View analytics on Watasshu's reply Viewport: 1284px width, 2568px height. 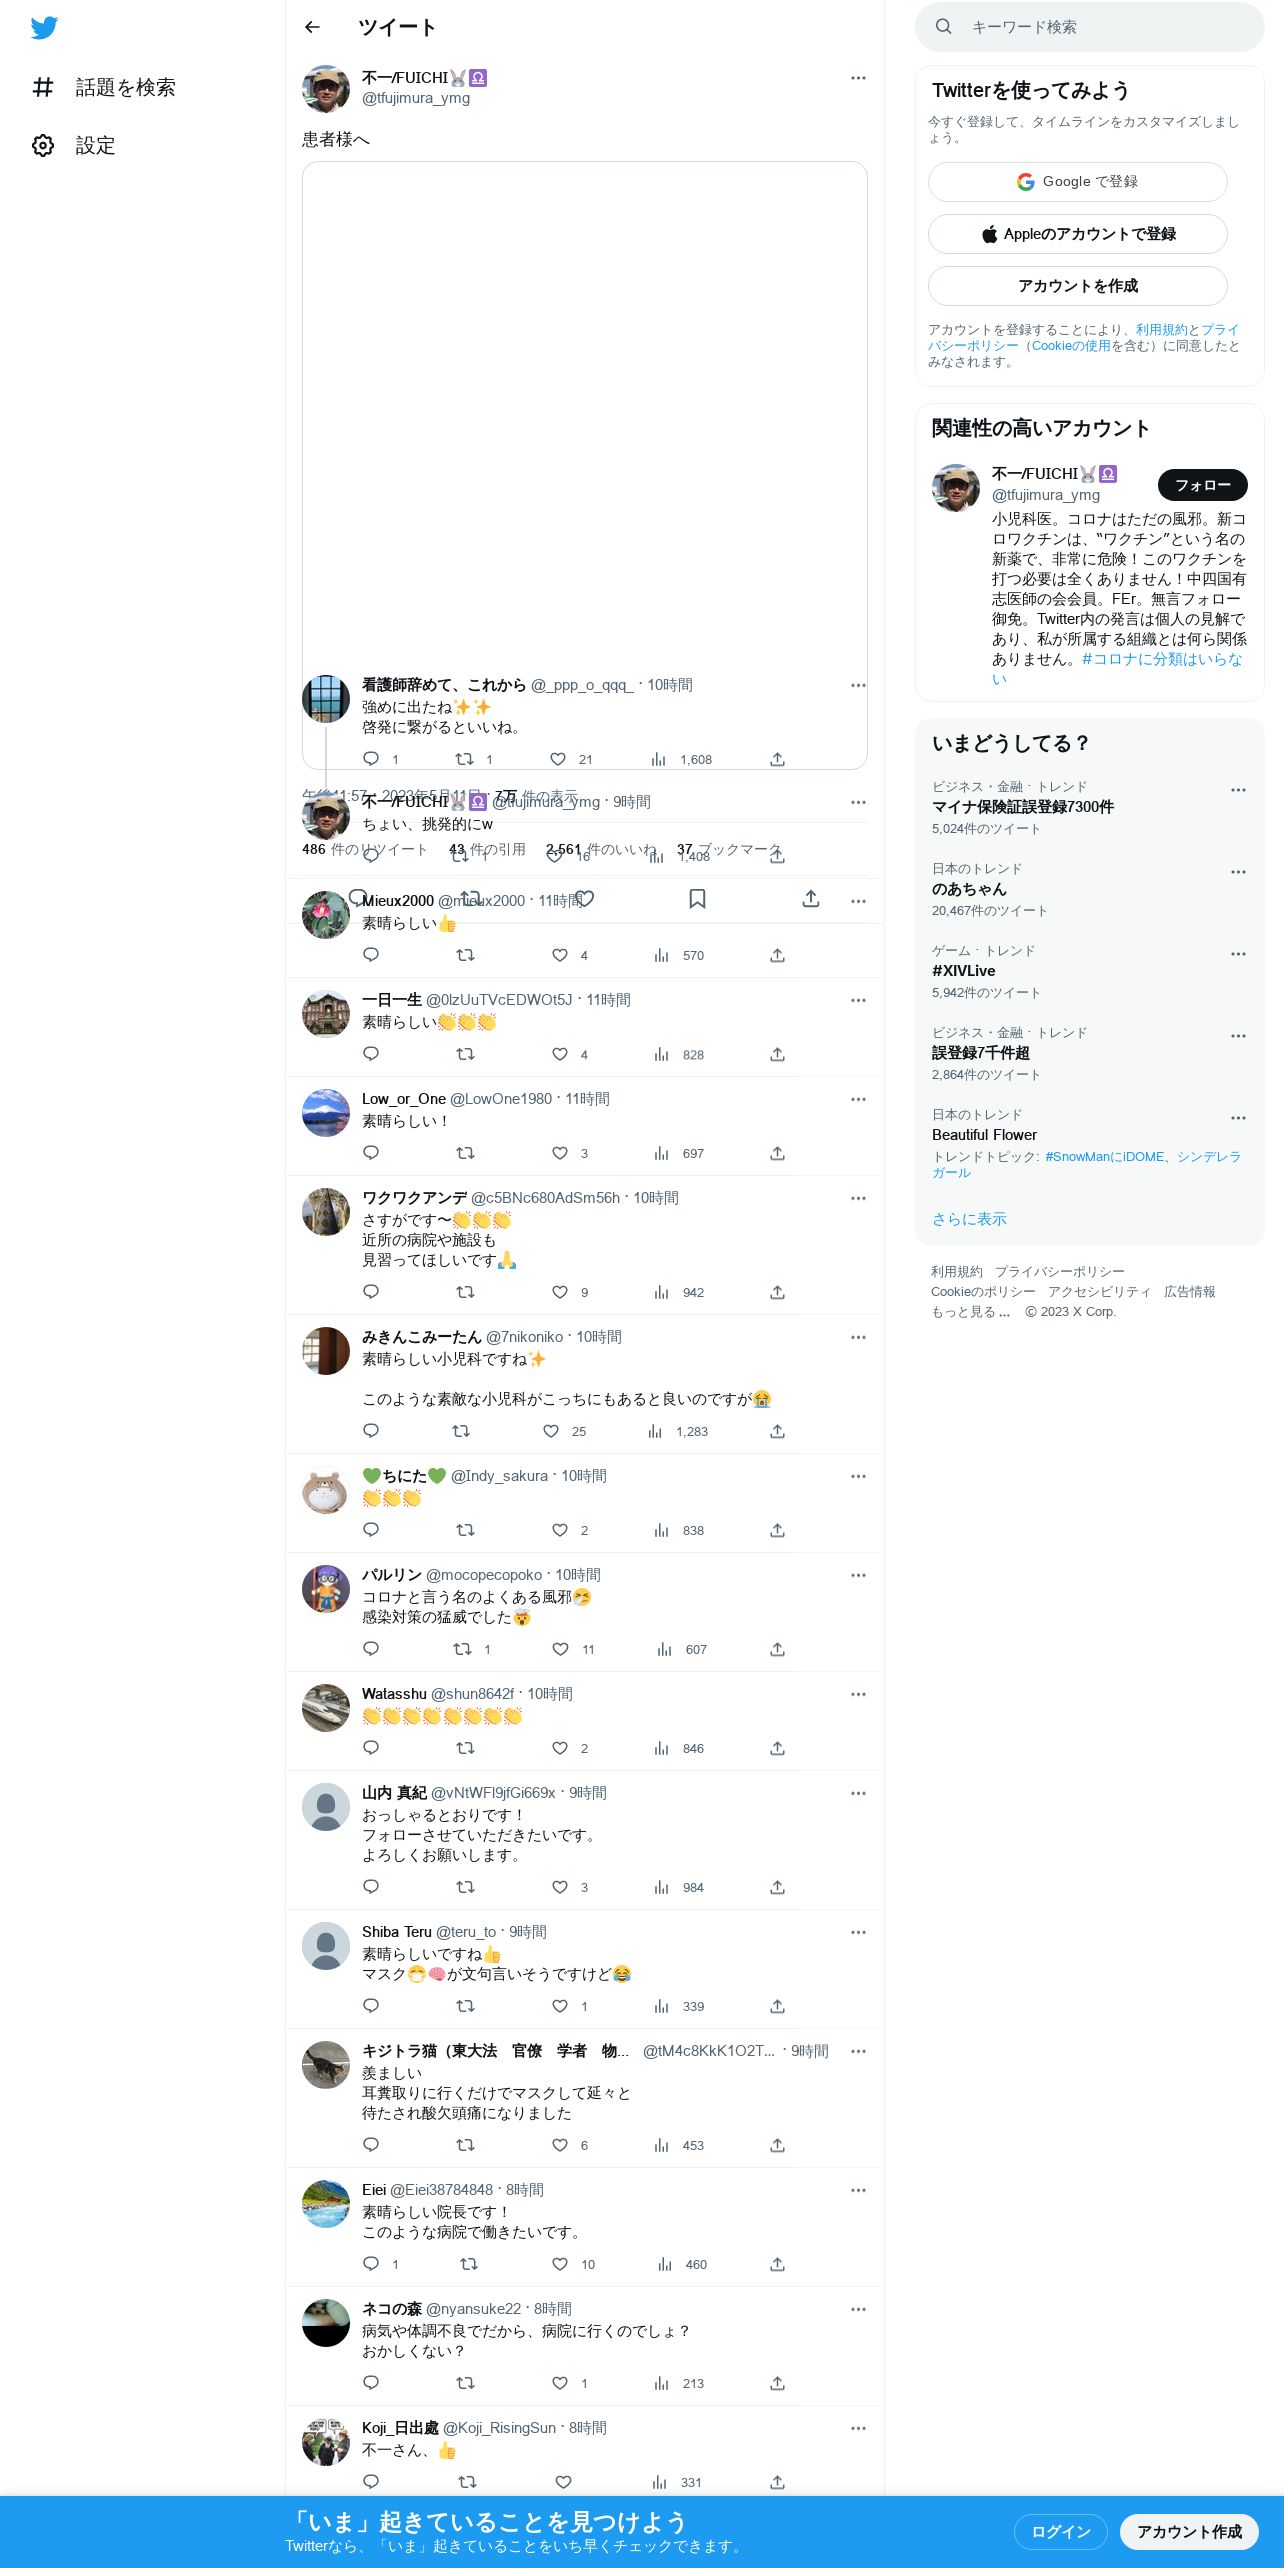[661, 1748]
